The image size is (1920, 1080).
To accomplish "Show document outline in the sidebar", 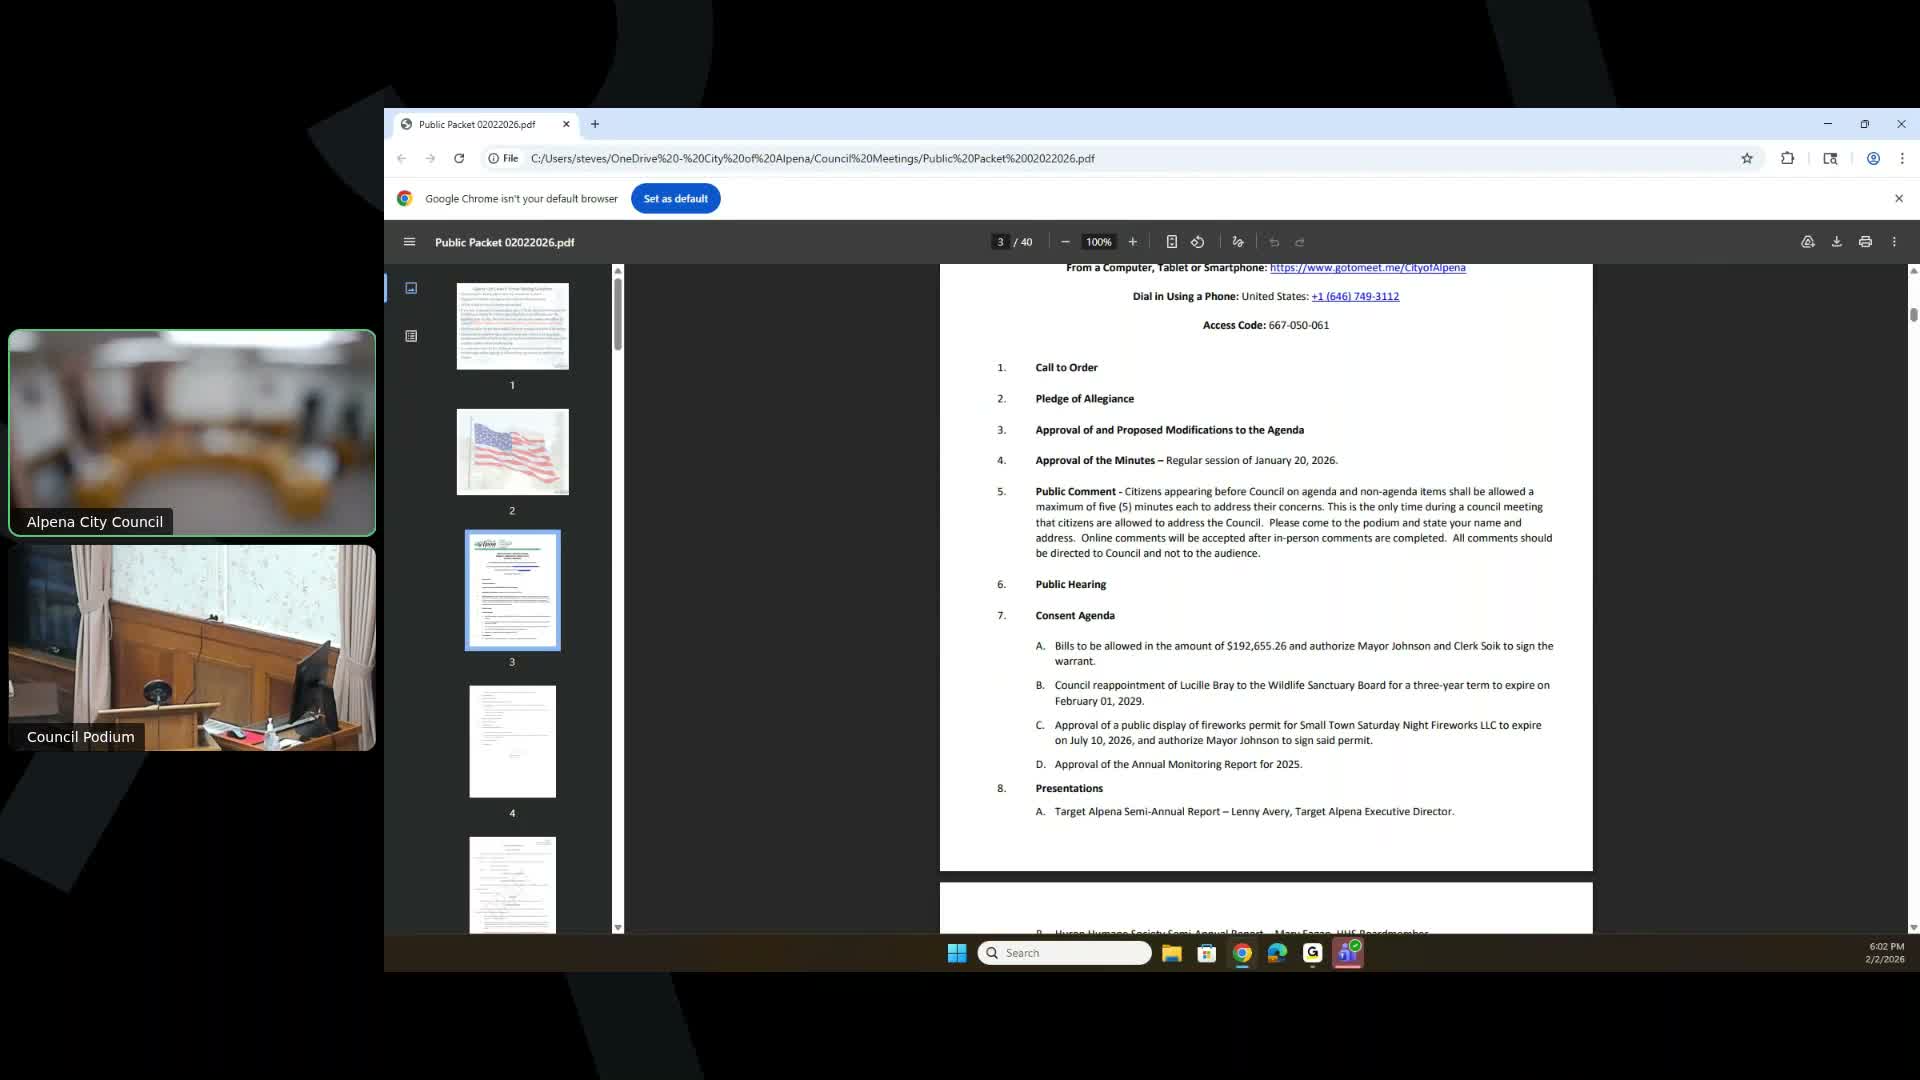I will pos(411,336).
